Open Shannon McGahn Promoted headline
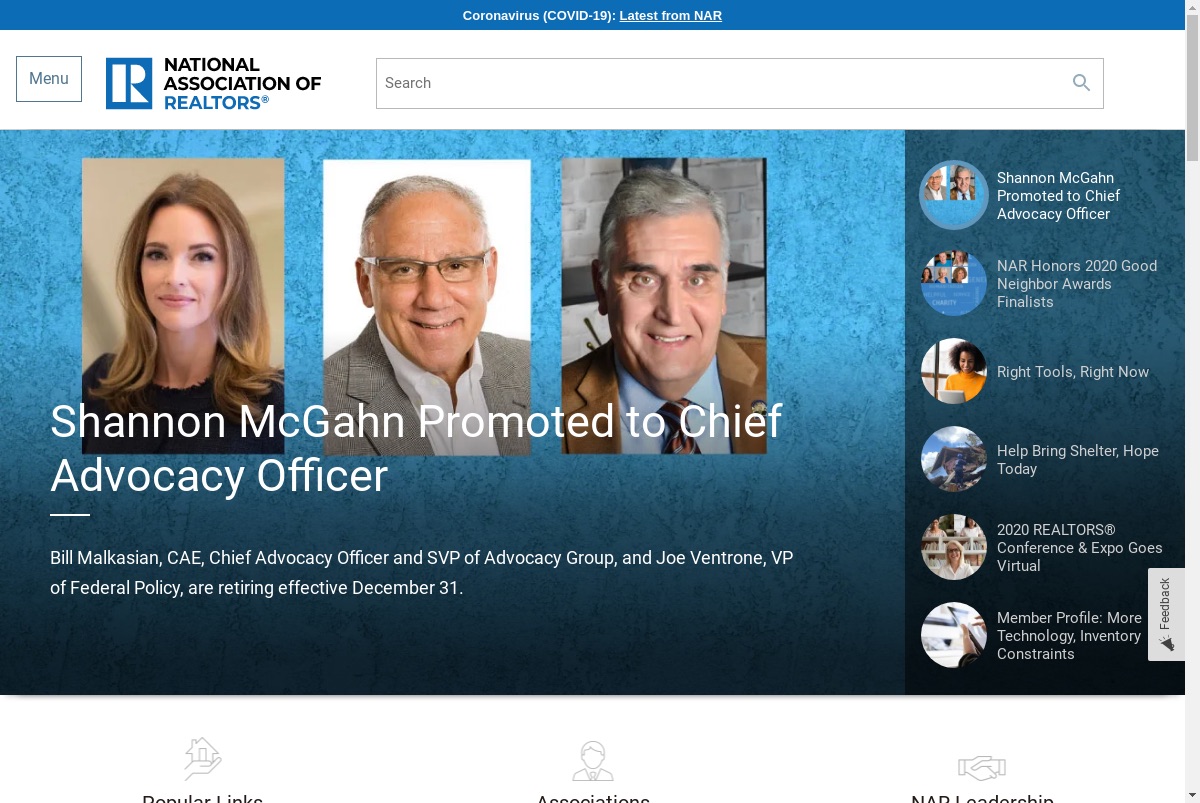This screenshot has width=1200, height=803. coord(416,448)
